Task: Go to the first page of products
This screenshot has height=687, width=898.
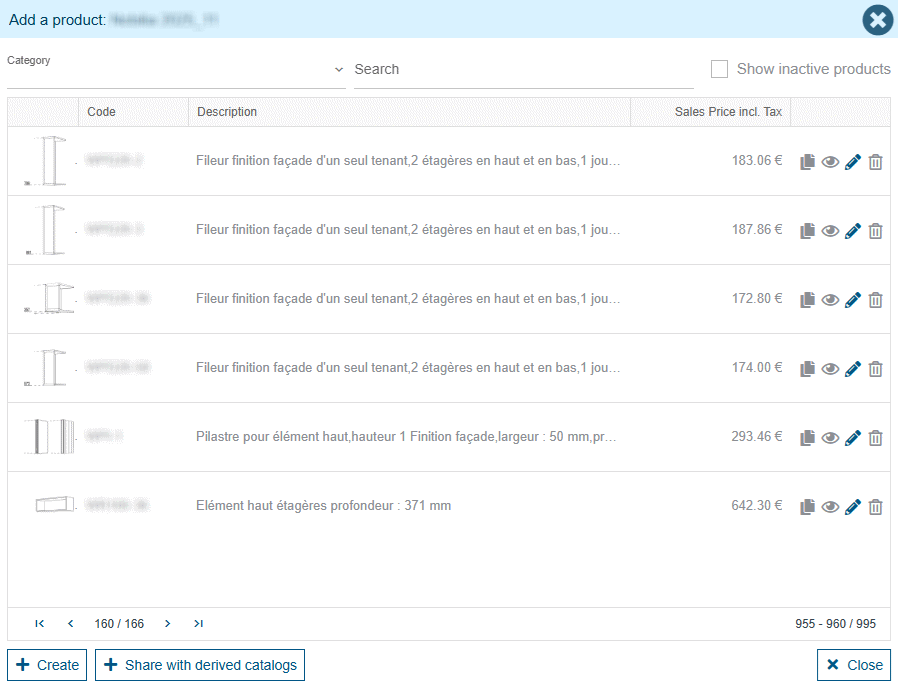Action: [x=40, y=624]
